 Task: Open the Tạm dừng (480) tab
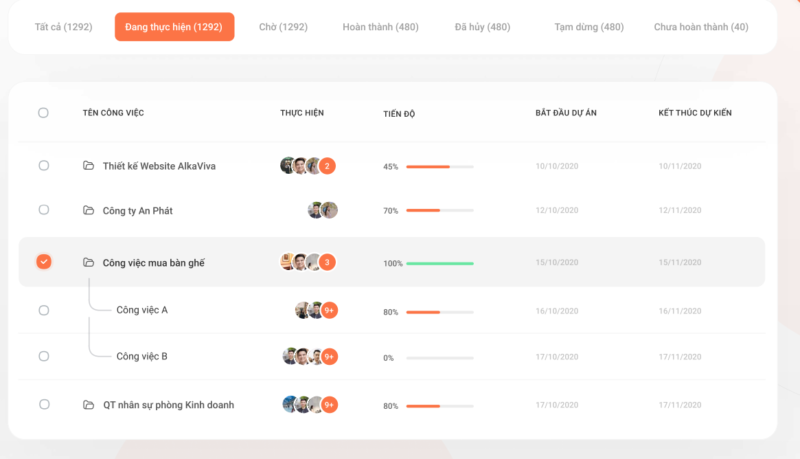click(589, 27)
